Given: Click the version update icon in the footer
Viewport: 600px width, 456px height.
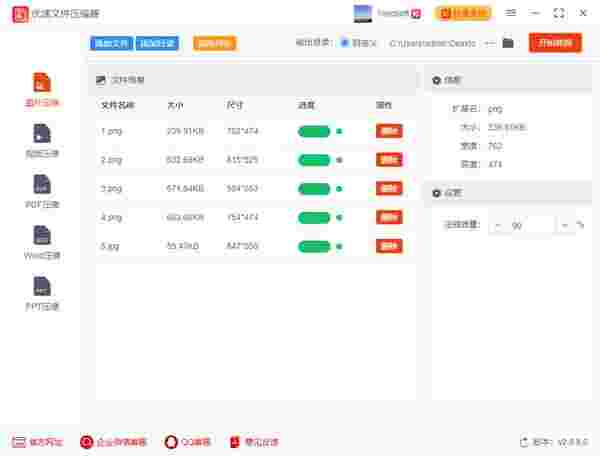Looking at the screenshot, I should (524, 442).
